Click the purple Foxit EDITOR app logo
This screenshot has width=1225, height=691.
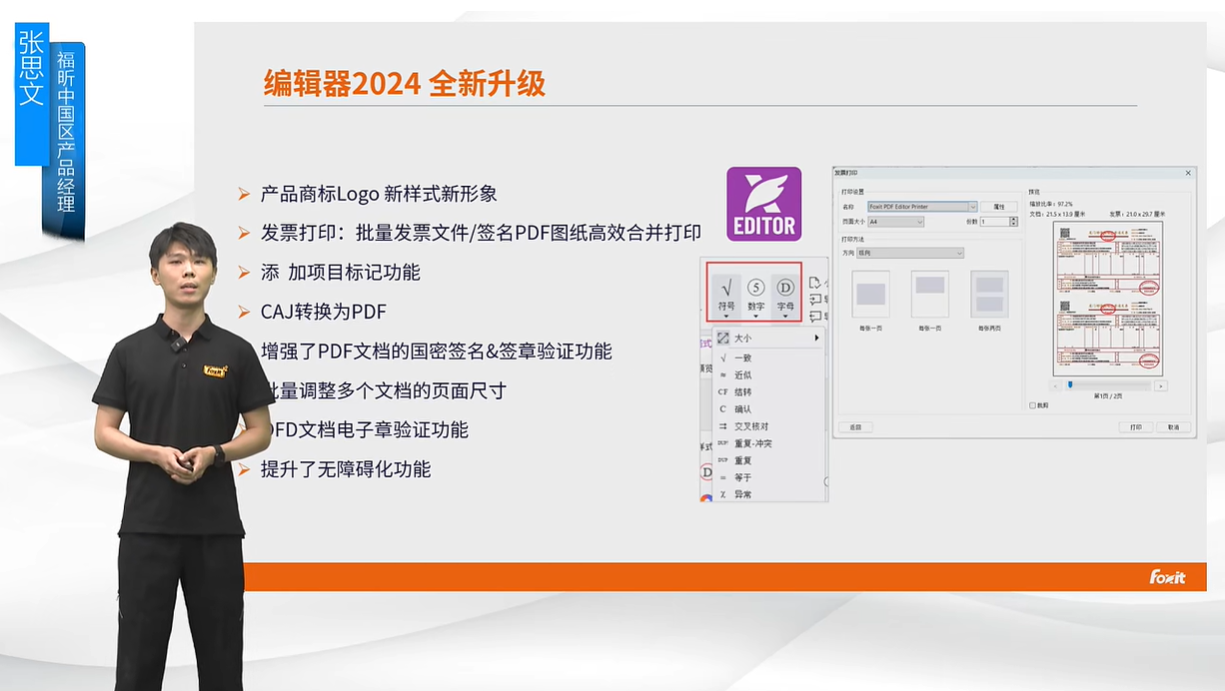[x=765, y=203]
